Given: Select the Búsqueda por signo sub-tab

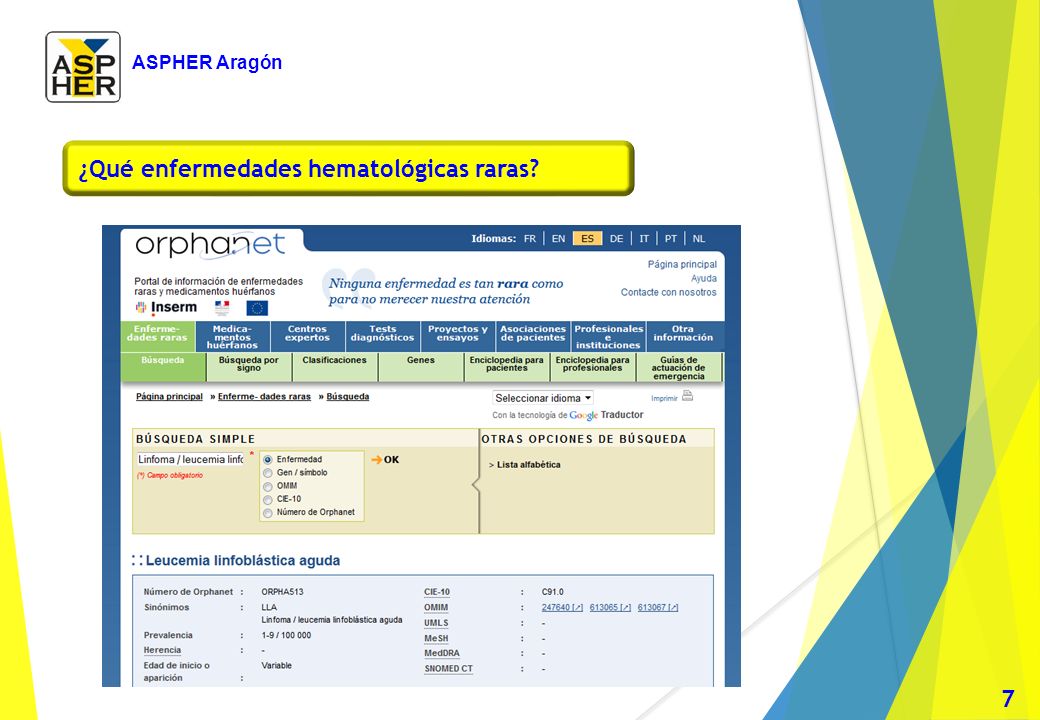Looking at the screenshot, I should pyautogui.click(x=249, y=367).
